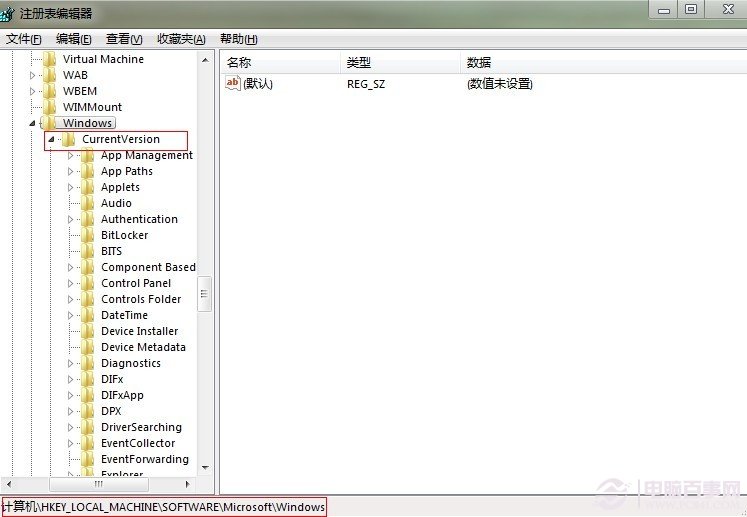Viewport: 747px width, 517px height.
Task: Click the DPX folder icon
Action: point(88,411)
